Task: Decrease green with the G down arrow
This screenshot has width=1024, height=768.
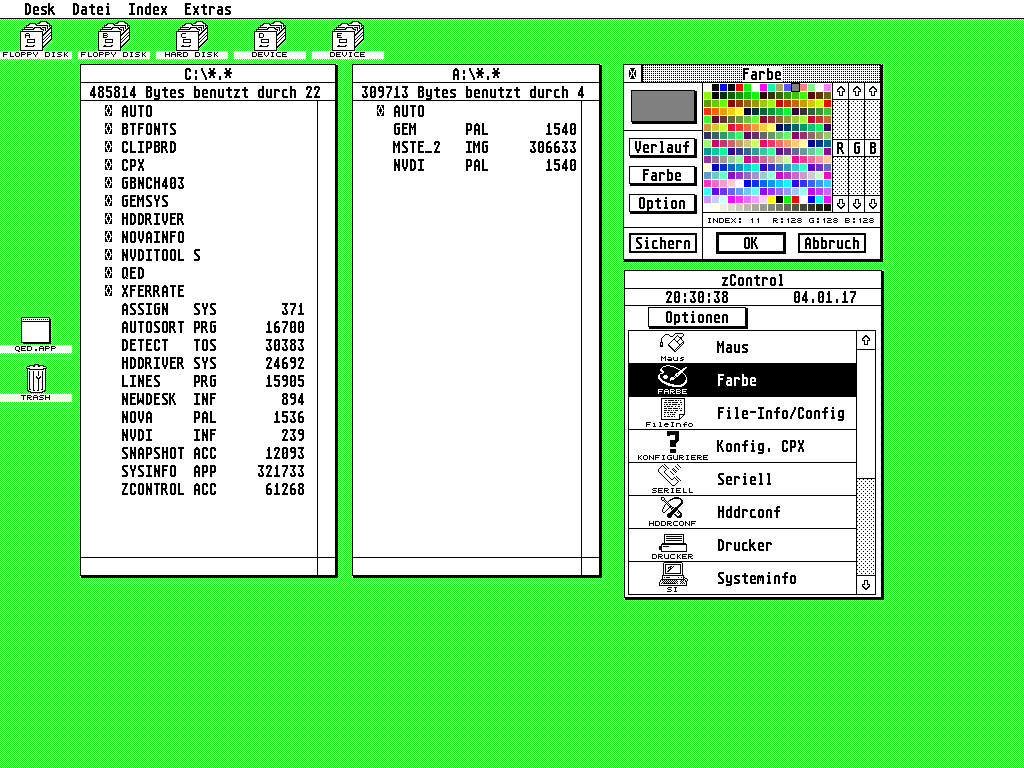Action: [x=857, y=204]
